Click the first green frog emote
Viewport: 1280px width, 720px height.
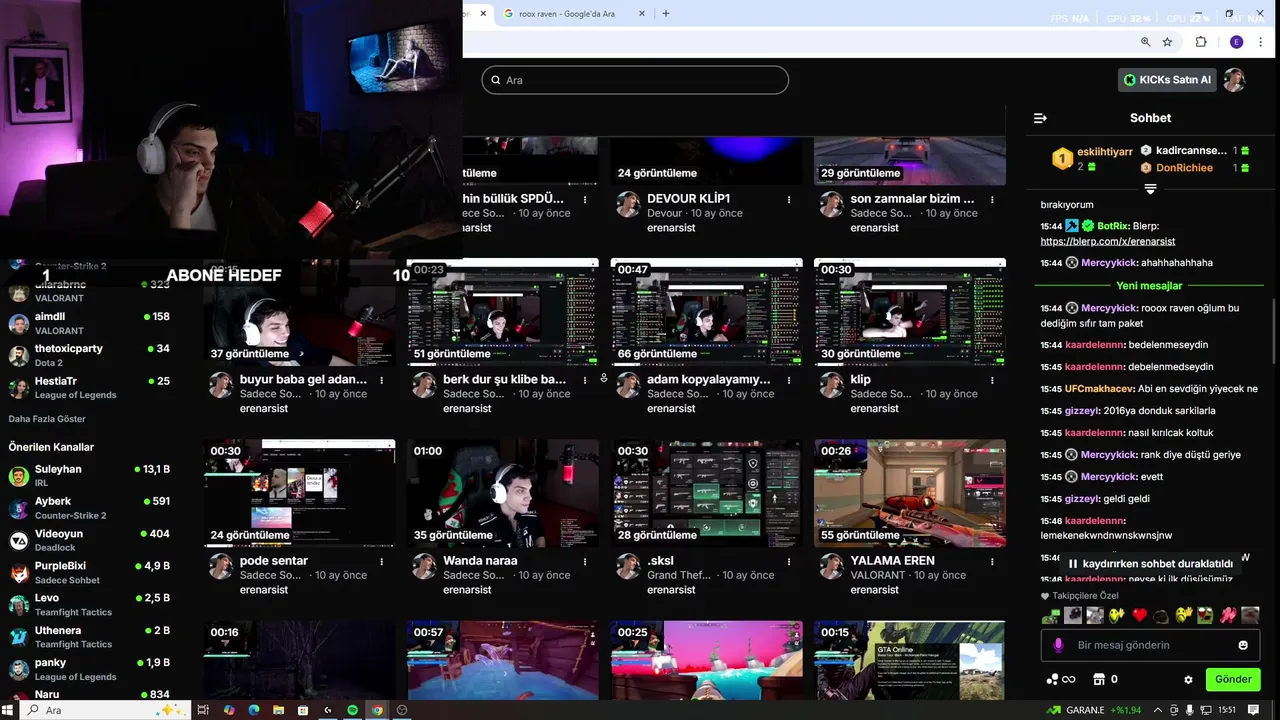pos(1050,615)
